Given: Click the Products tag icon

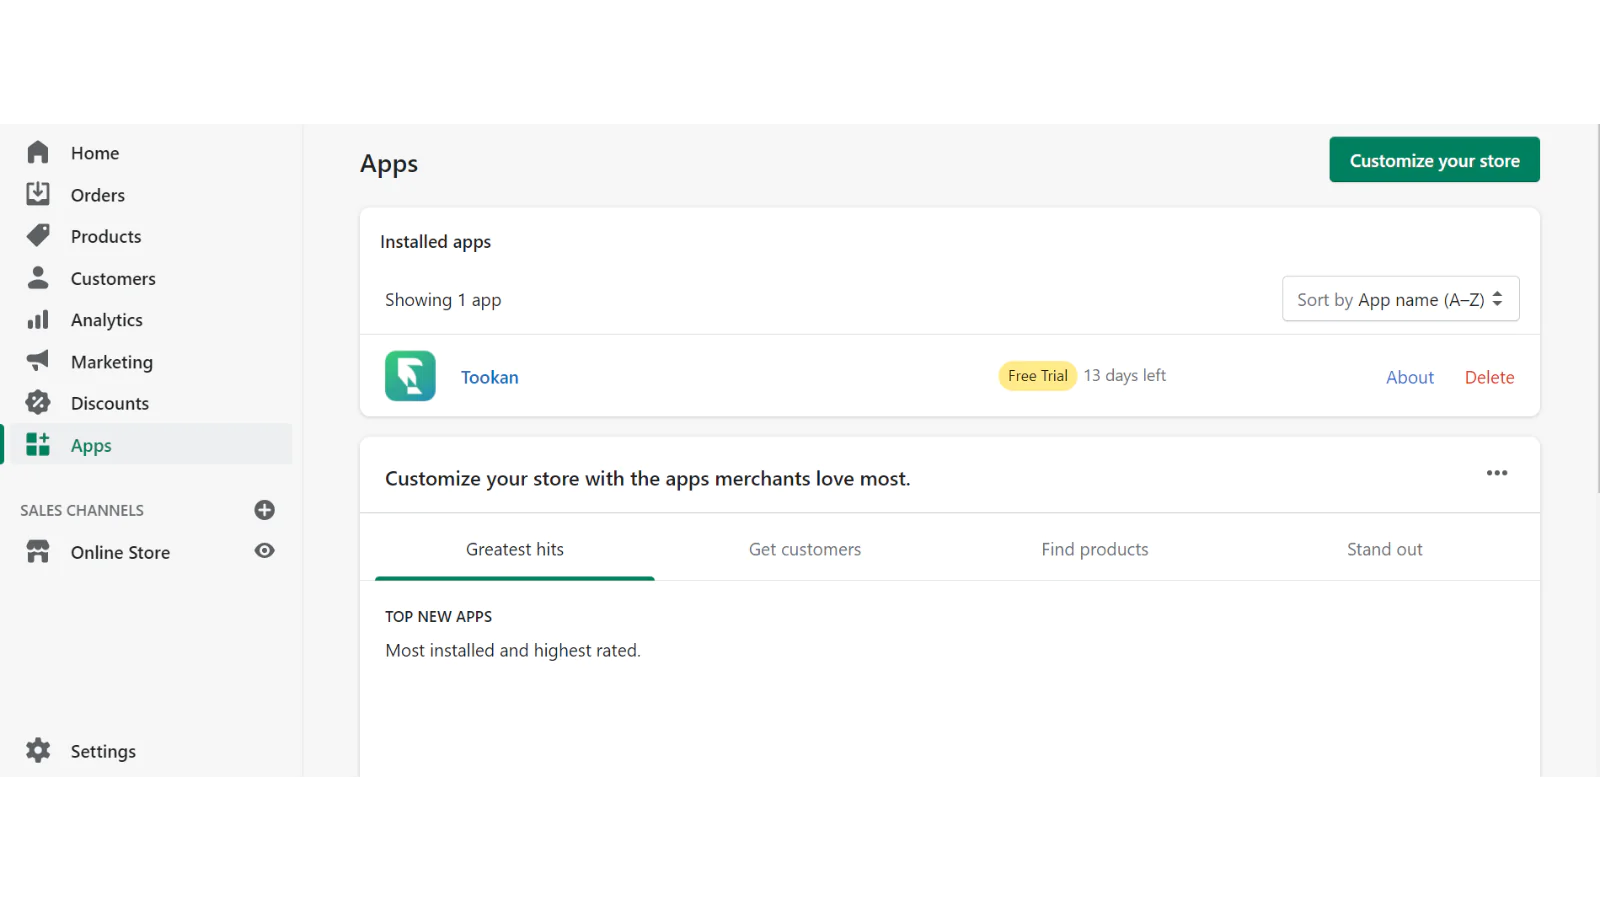Looking at the screenshot, I should (x=38, y=236).
